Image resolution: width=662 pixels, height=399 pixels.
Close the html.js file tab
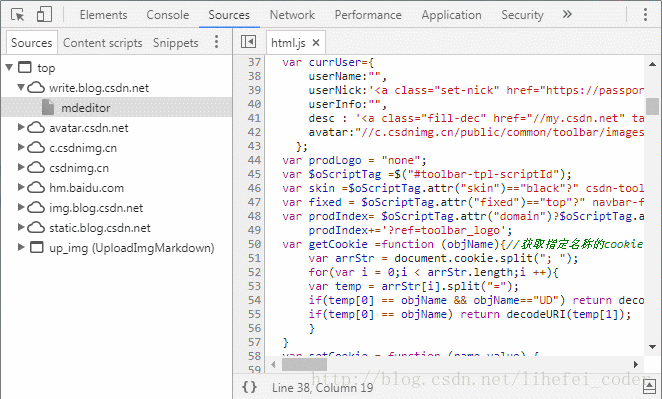click(316, 43)
